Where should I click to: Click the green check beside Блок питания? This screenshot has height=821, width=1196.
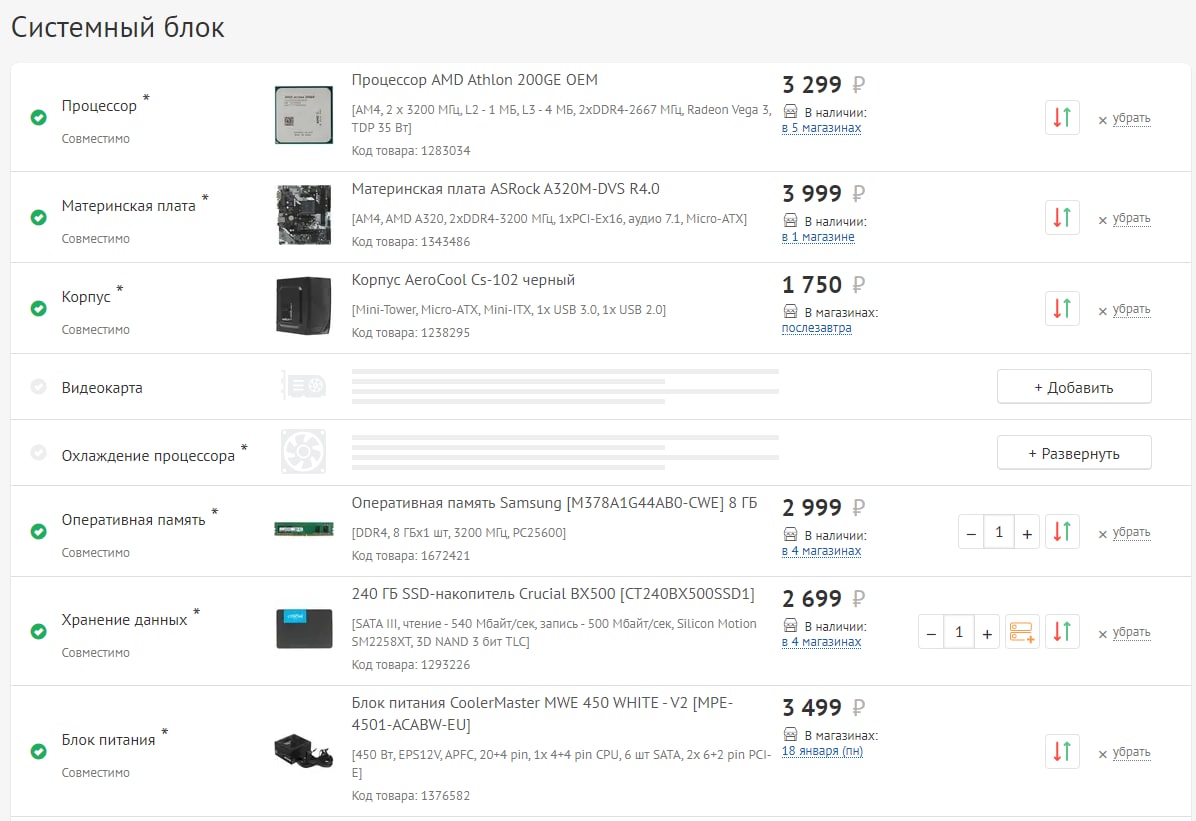coord(38,752)
